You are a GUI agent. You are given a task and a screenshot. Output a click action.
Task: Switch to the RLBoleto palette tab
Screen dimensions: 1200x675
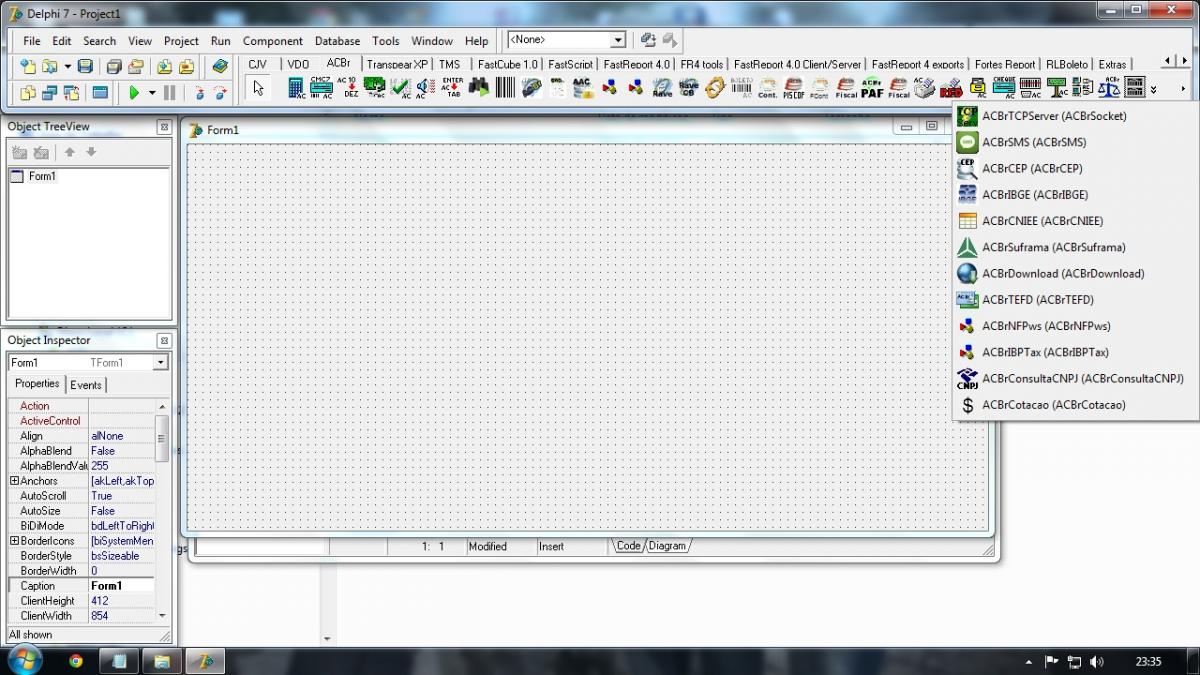pyautogui.click(x=1067, y=64)
